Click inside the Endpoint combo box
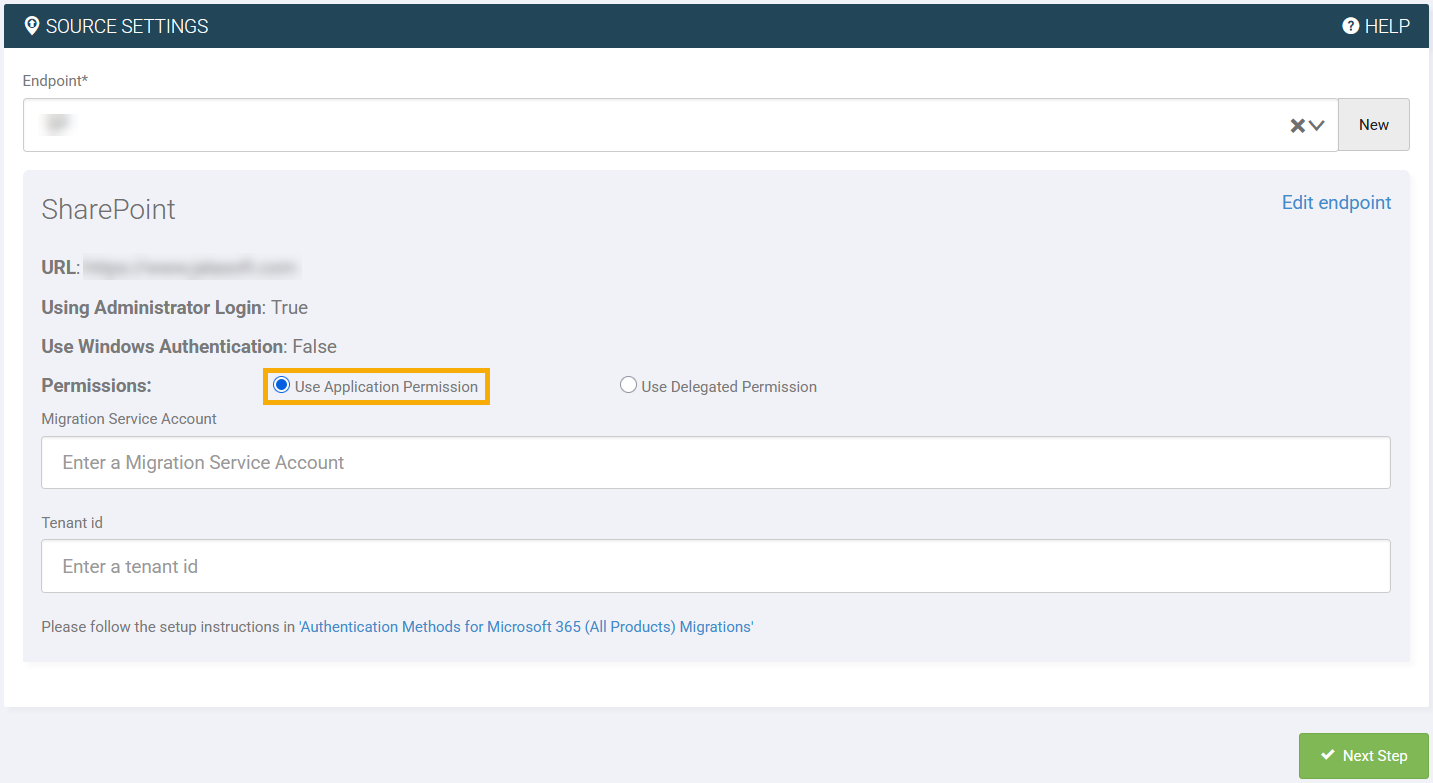Screen dimensions: 1433x783 (600, 124)
